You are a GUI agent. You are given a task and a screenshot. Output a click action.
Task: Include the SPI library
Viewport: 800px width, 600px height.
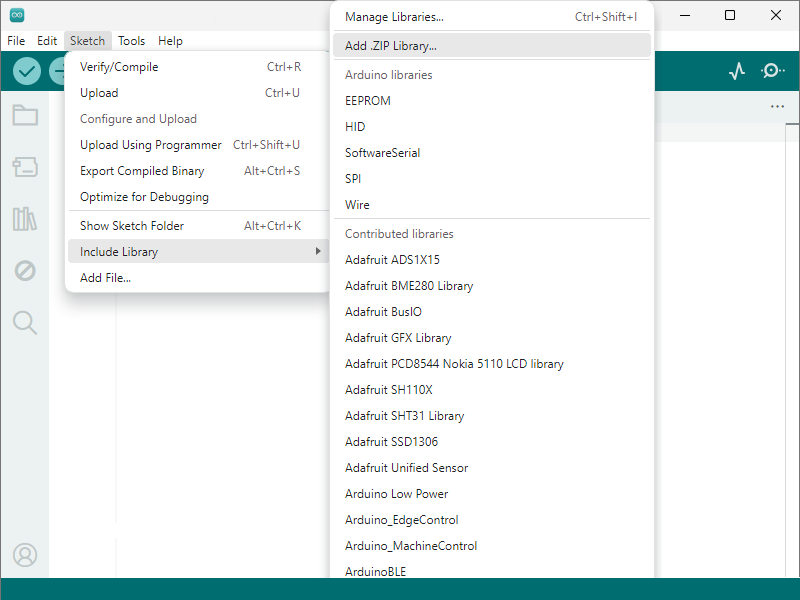click(x=492, y=179)
